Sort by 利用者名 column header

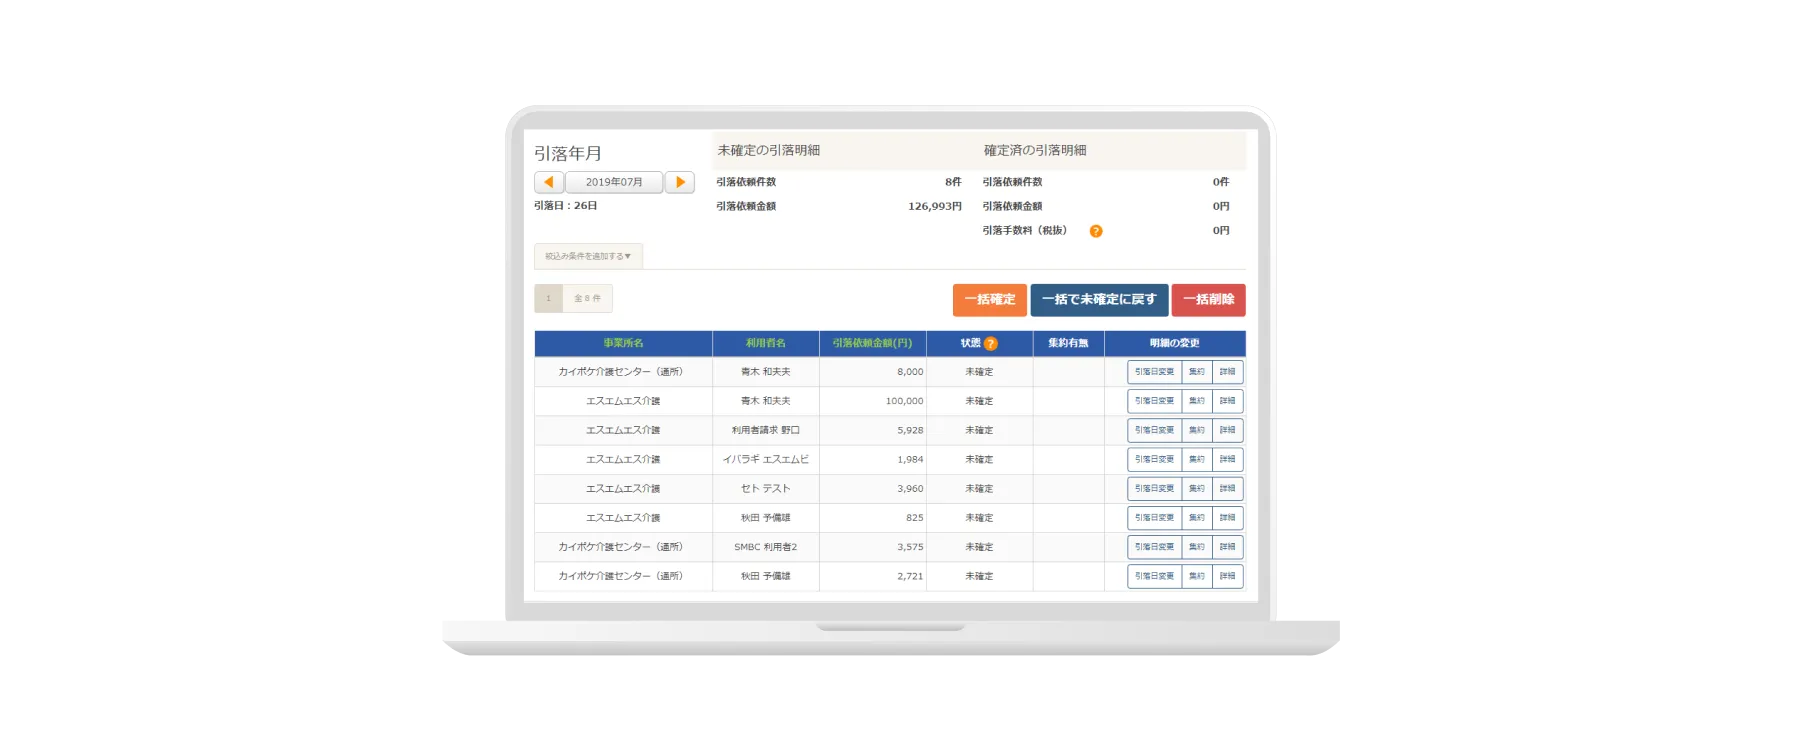coord(765,343)
